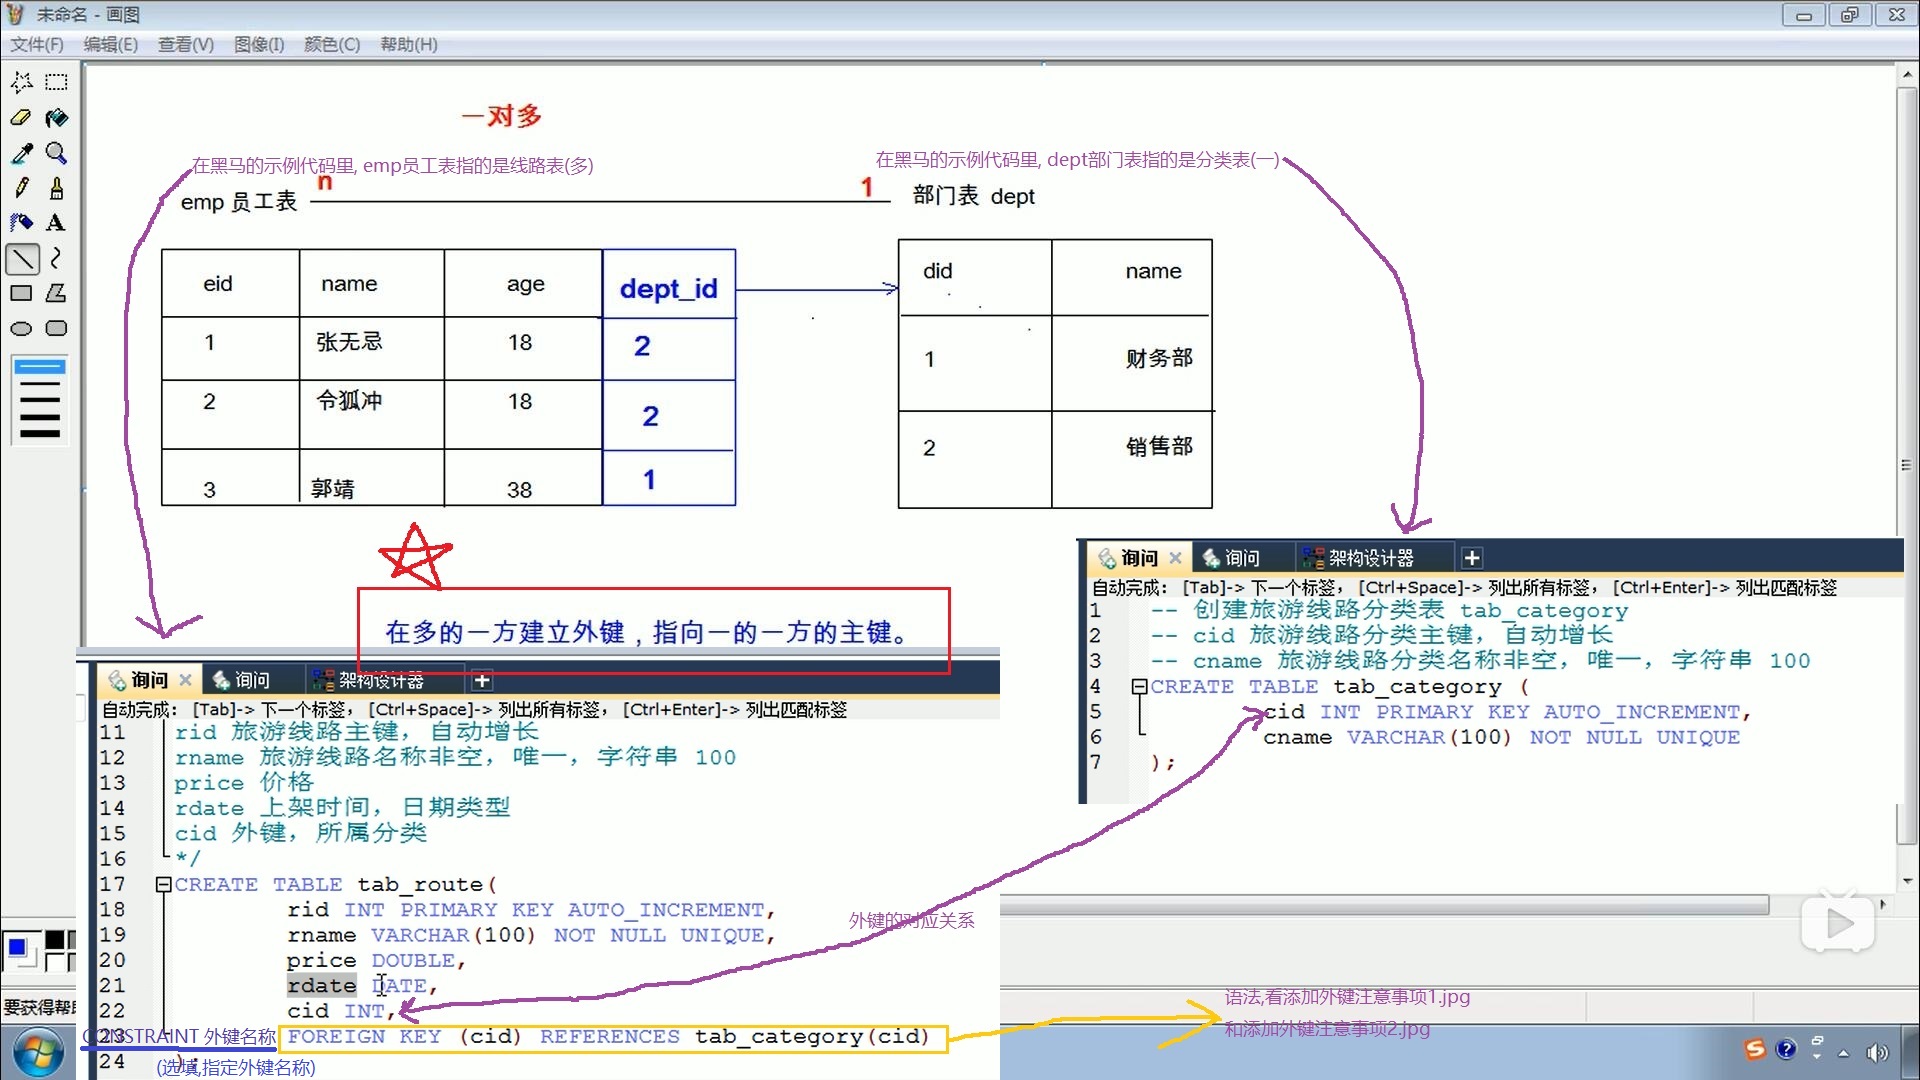Select the Magnifier tool

tap(57, 153)
